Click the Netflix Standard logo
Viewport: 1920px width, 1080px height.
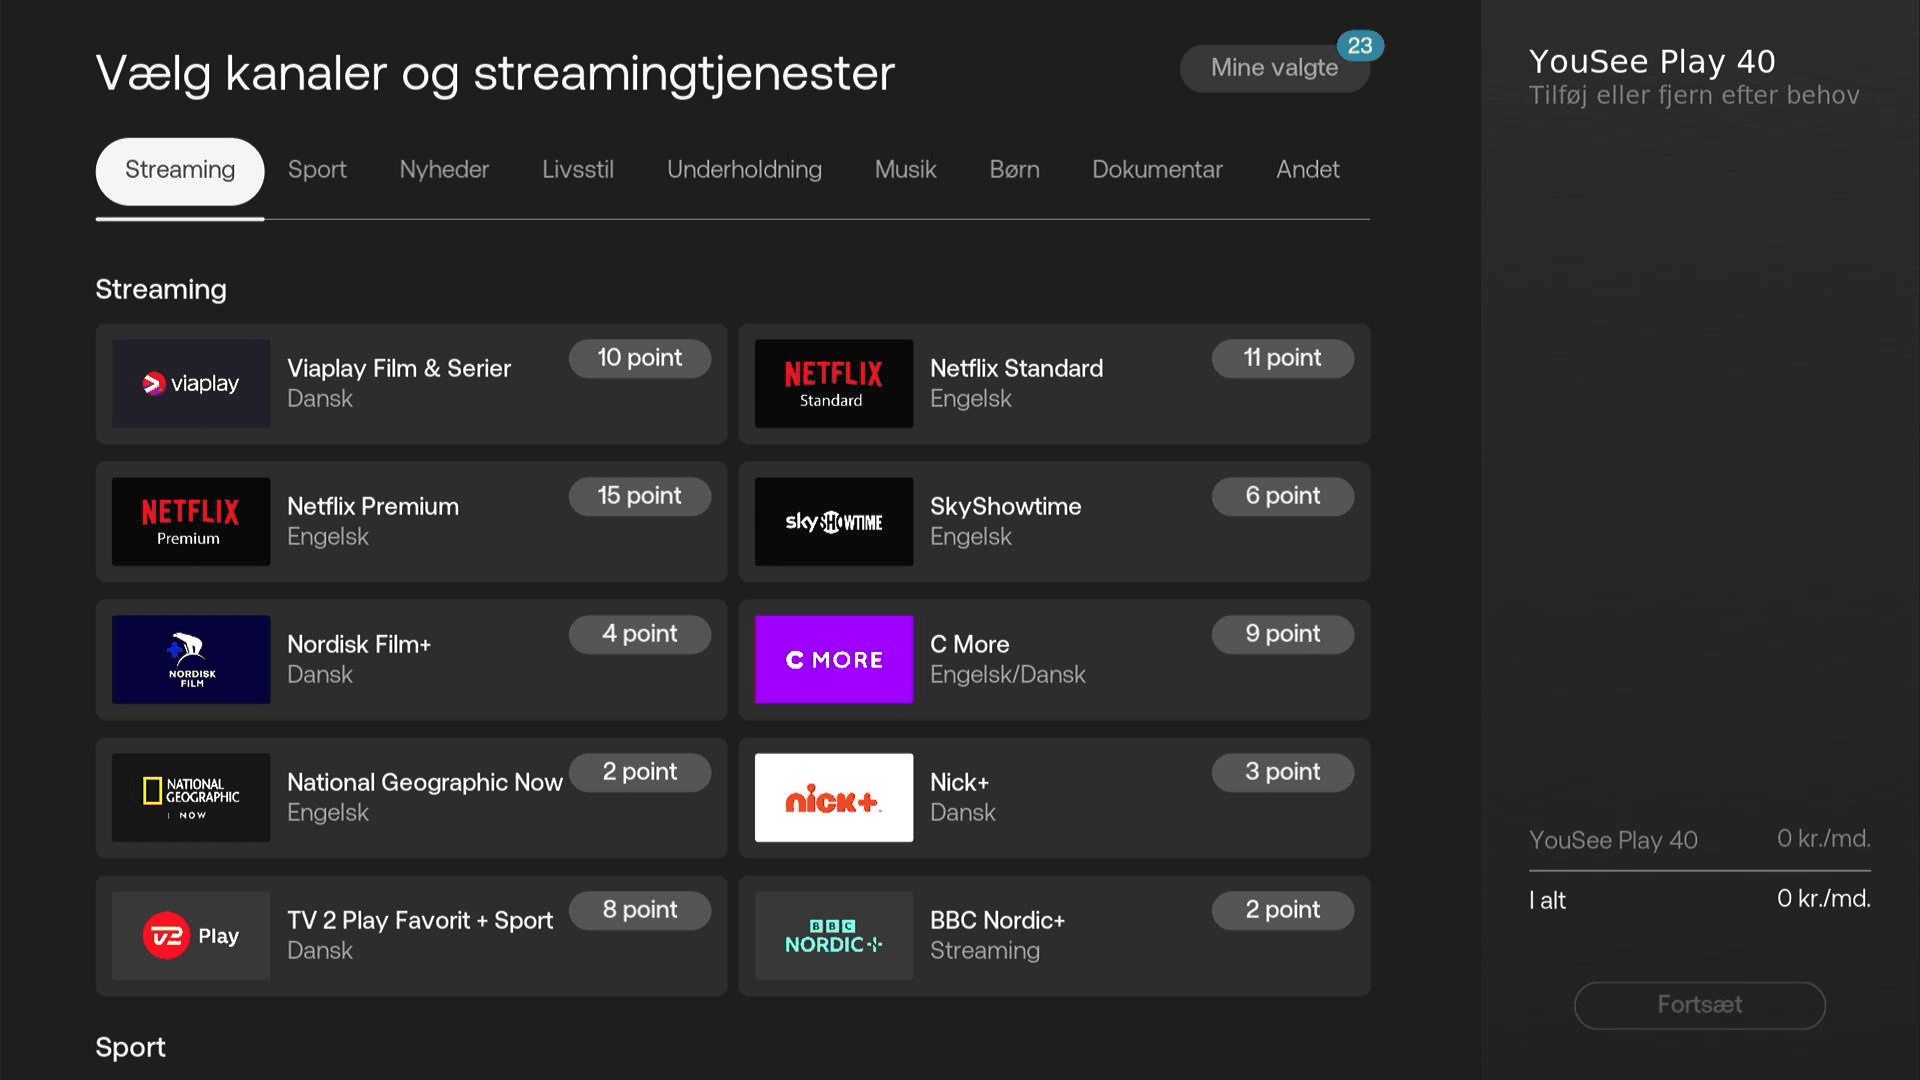(x=834, y=384)
